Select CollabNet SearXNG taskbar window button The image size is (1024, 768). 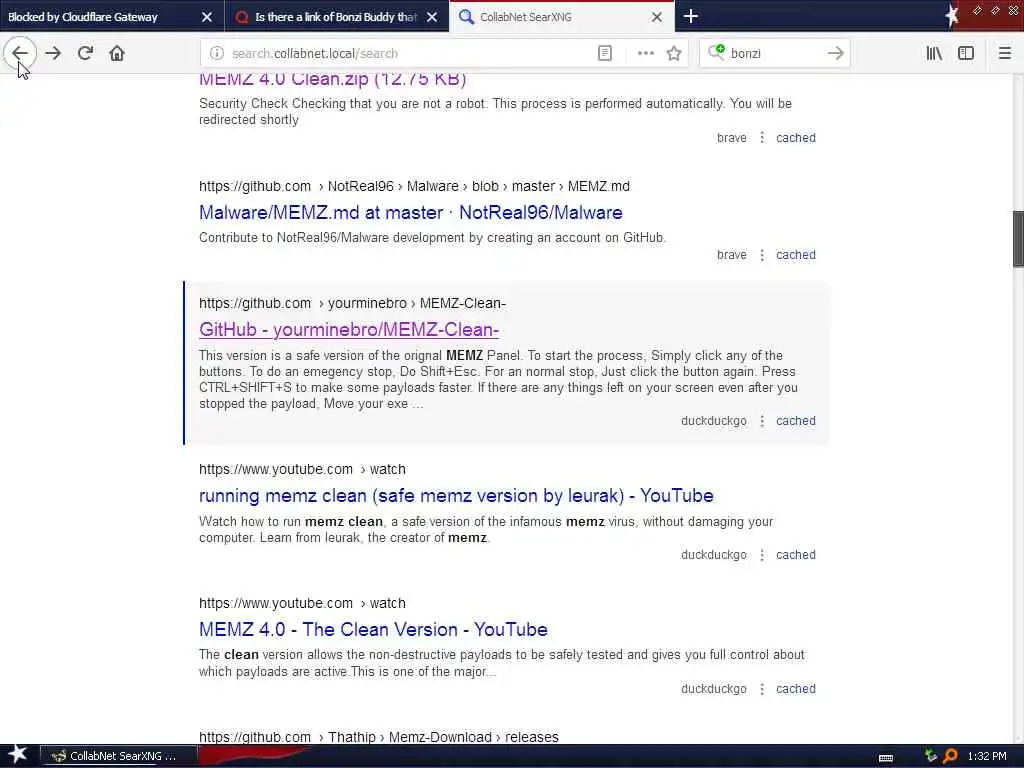point(118,756)
